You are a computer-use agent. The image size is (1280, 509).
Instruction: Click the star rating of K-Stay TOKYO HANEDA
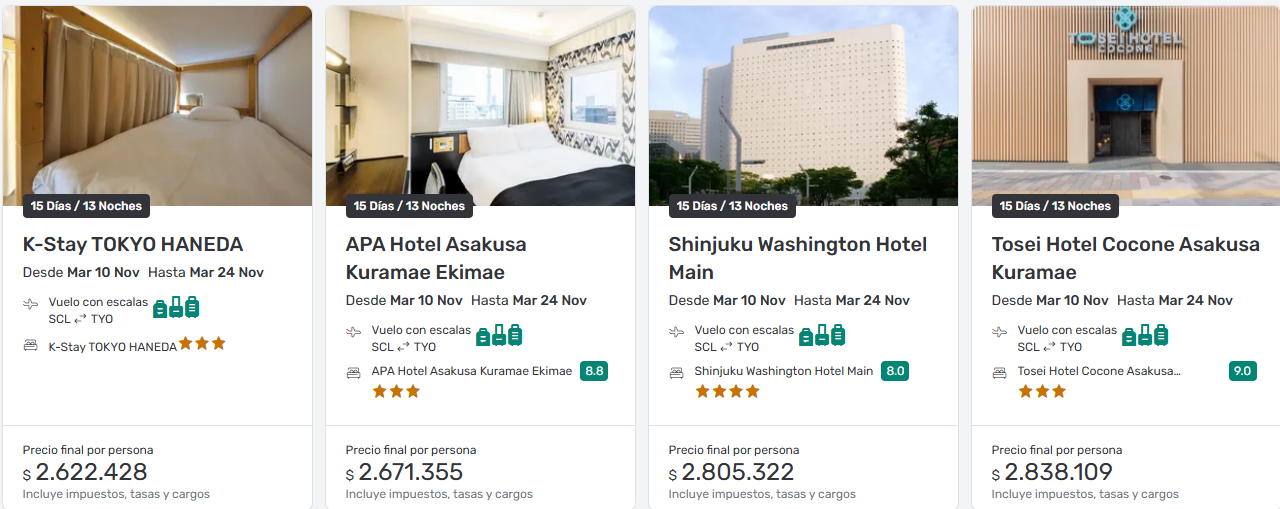pos(202,344)
